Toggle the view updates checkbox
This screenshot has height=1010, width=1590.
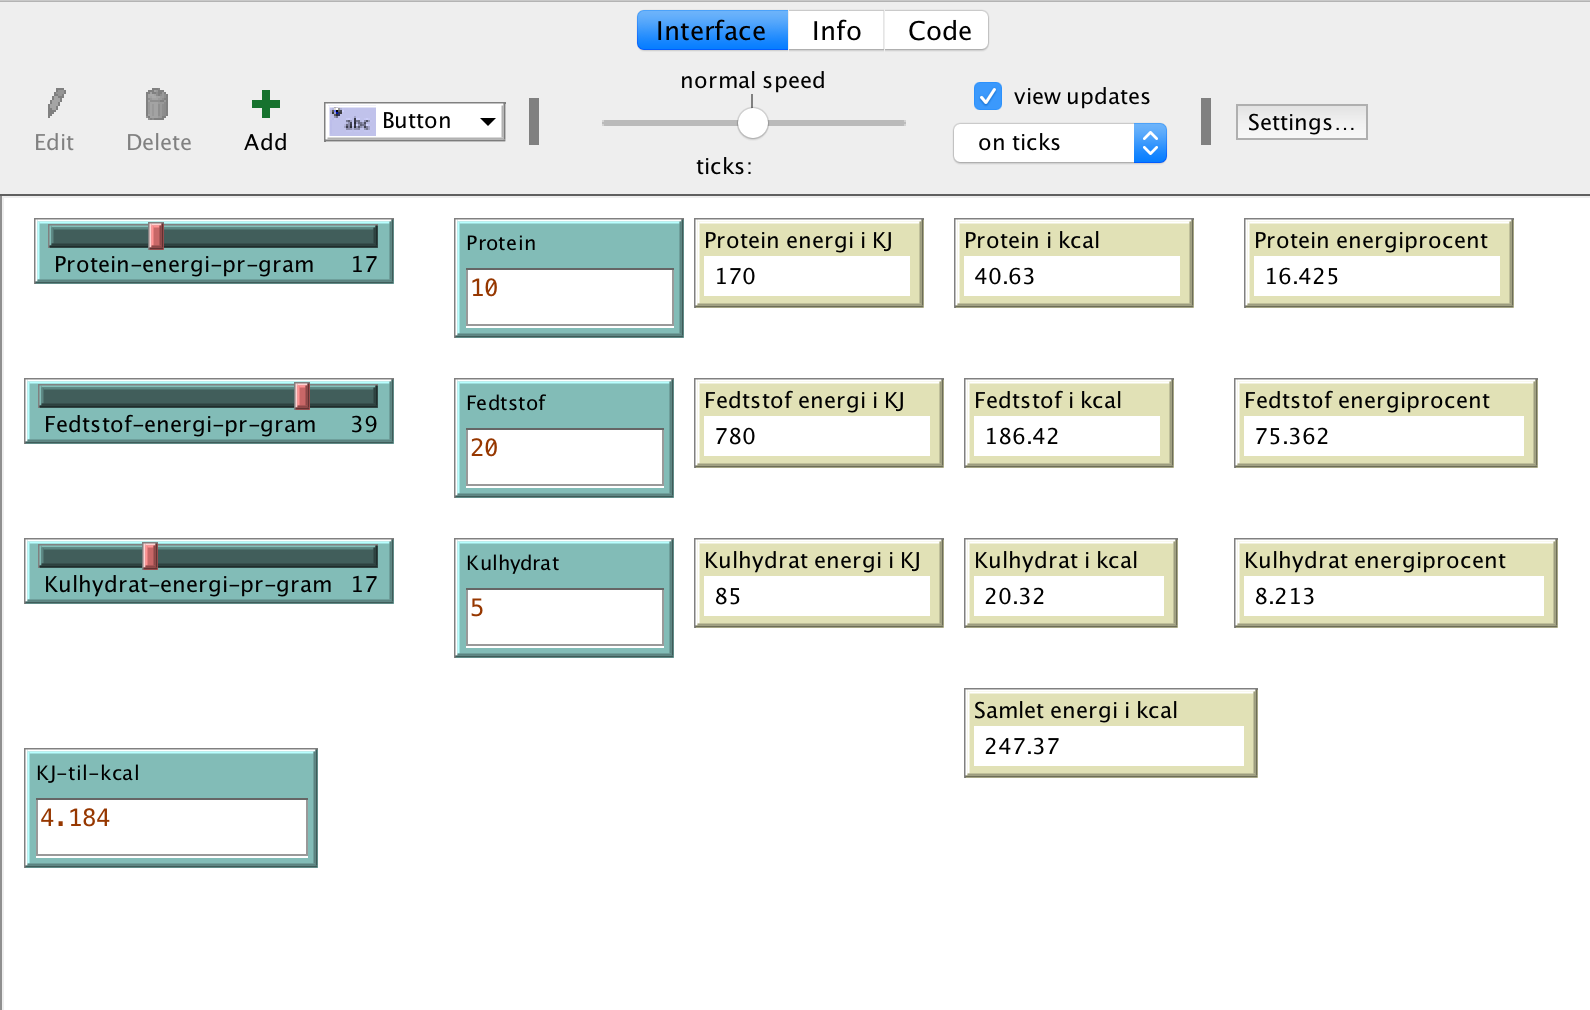[x=987, y=96]
